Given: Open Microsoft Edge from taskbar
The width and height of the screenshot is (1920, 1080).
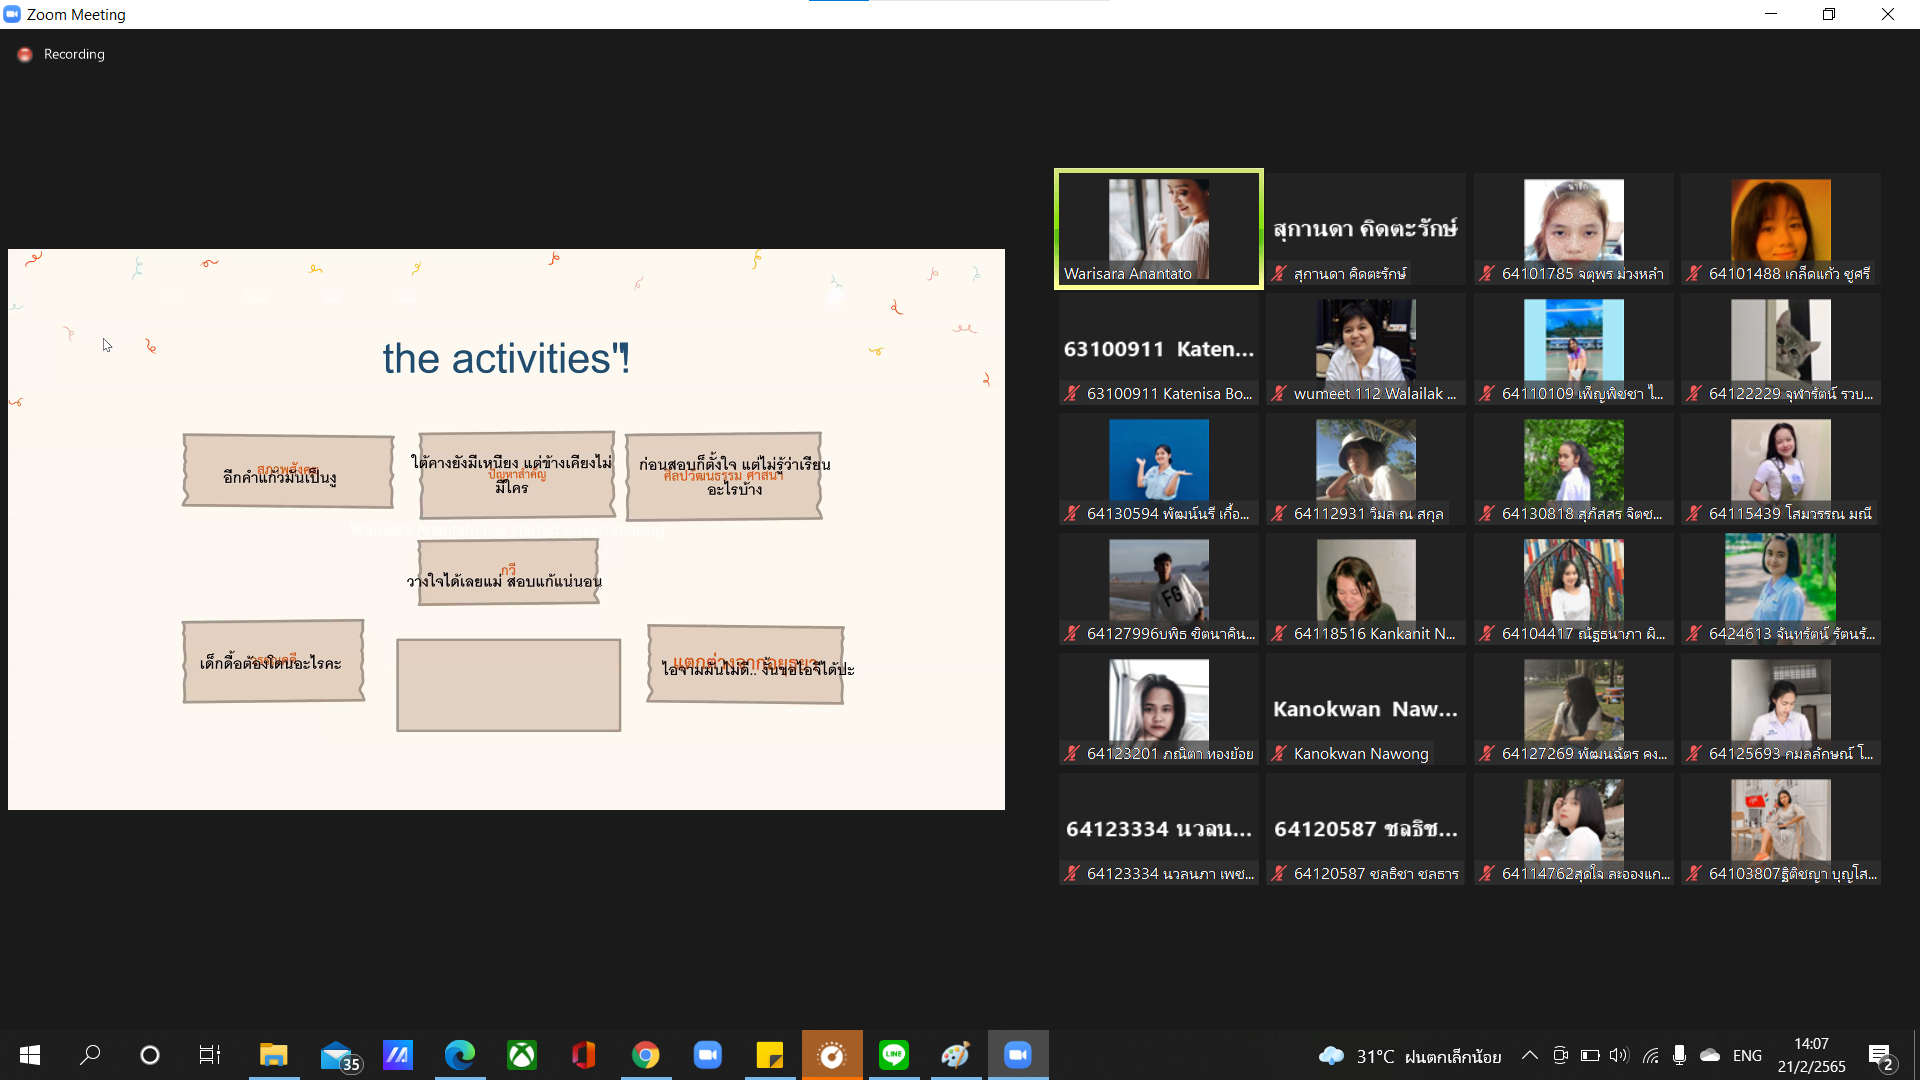Looking at the screenshot, I should (459, 1055).
